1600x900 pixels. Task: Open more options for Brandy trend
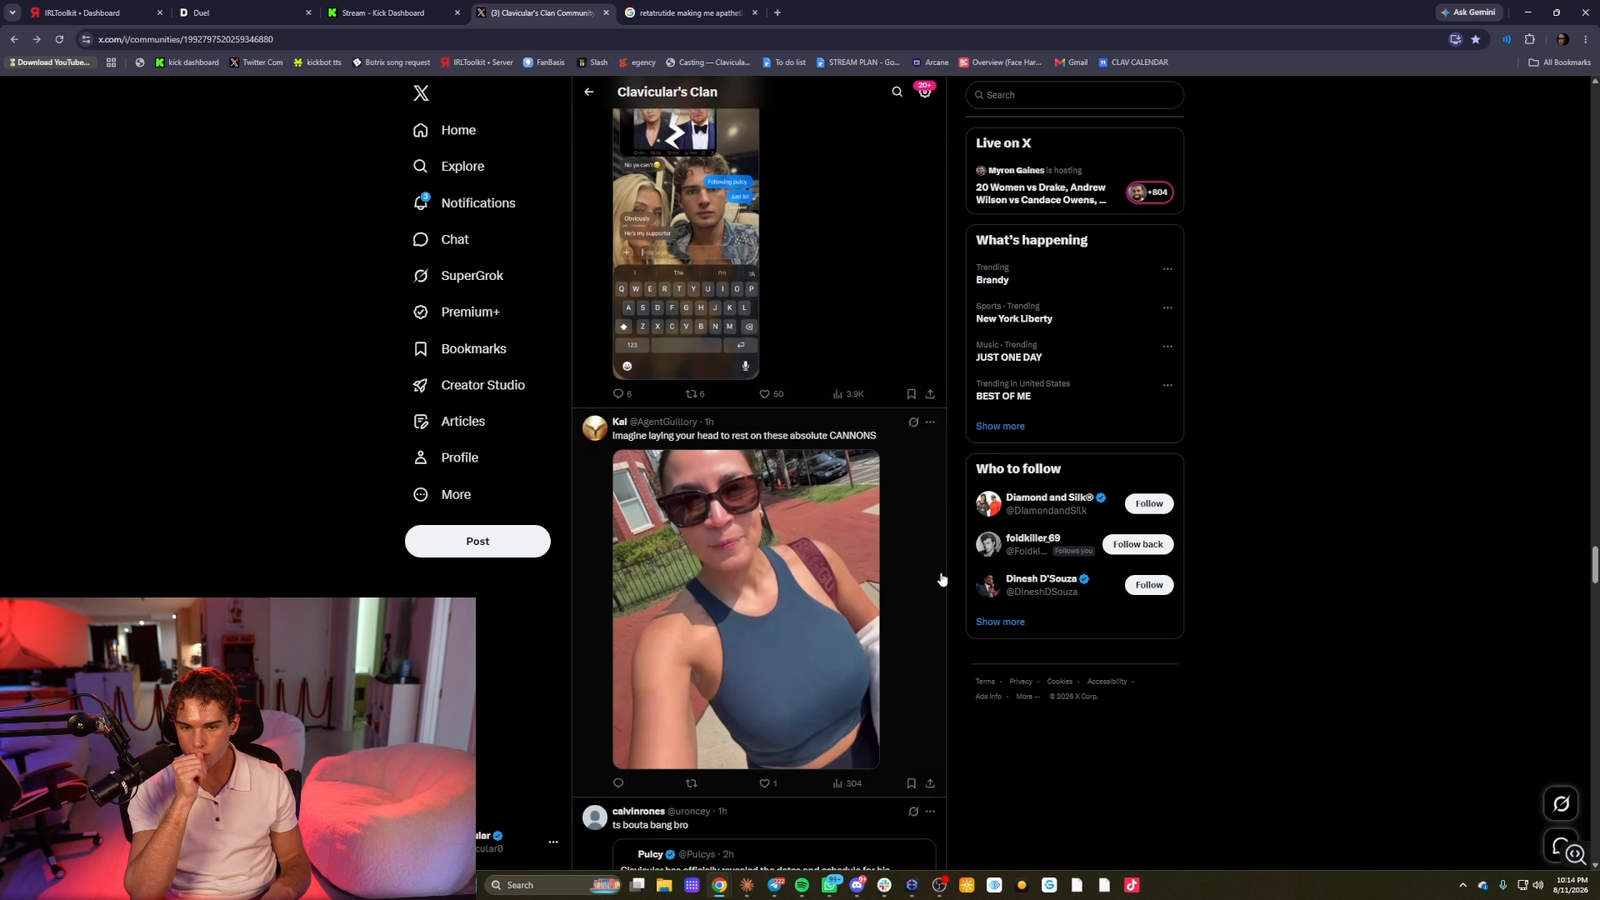click(x=1167, y=269)
